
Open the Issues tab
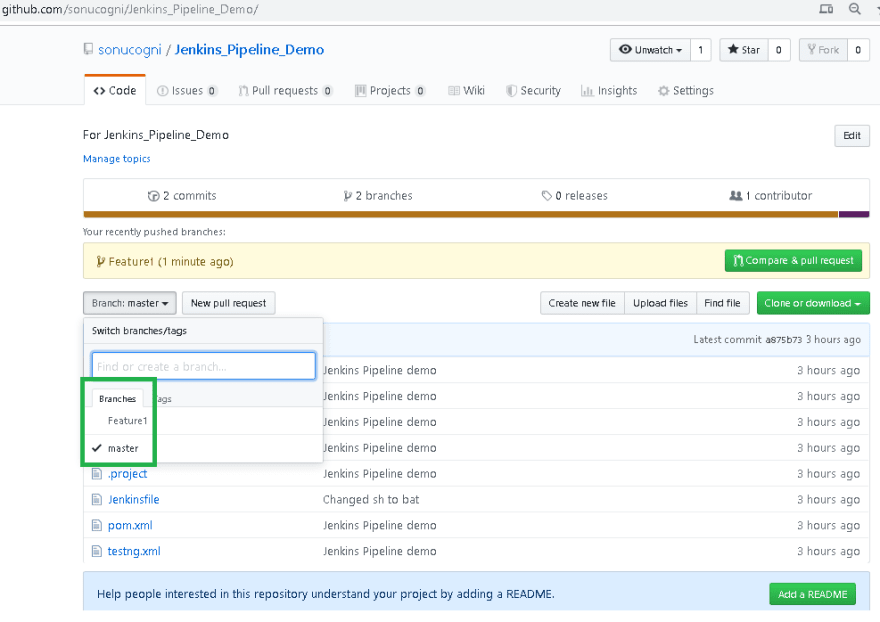187,90
